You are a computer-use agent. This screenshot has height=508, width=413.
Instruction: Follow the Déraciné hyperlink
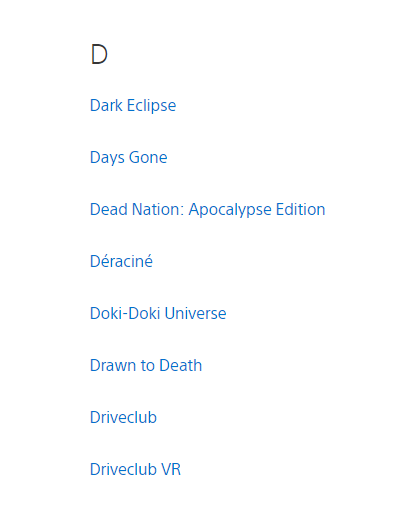121,261
